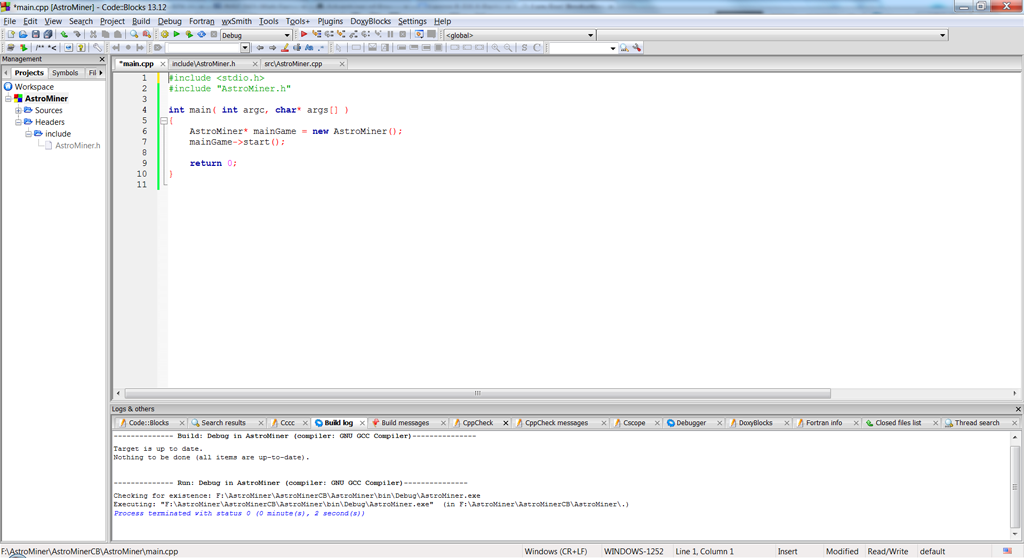Viewport: 1024px width, 558px height.
Task: Switch to the include\AstroMiner.h tab
Action: point(204,64)
